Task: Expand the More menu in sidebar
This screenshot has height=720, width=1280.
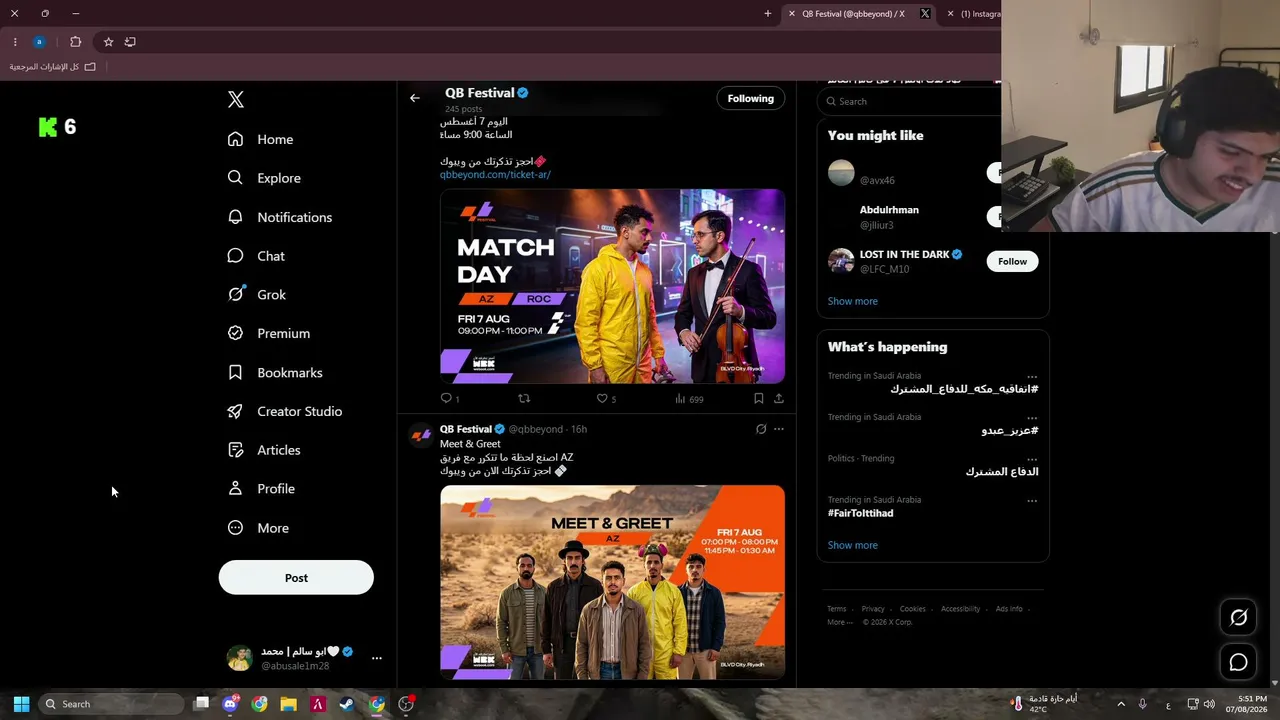Action: click(x=258, y=528)
